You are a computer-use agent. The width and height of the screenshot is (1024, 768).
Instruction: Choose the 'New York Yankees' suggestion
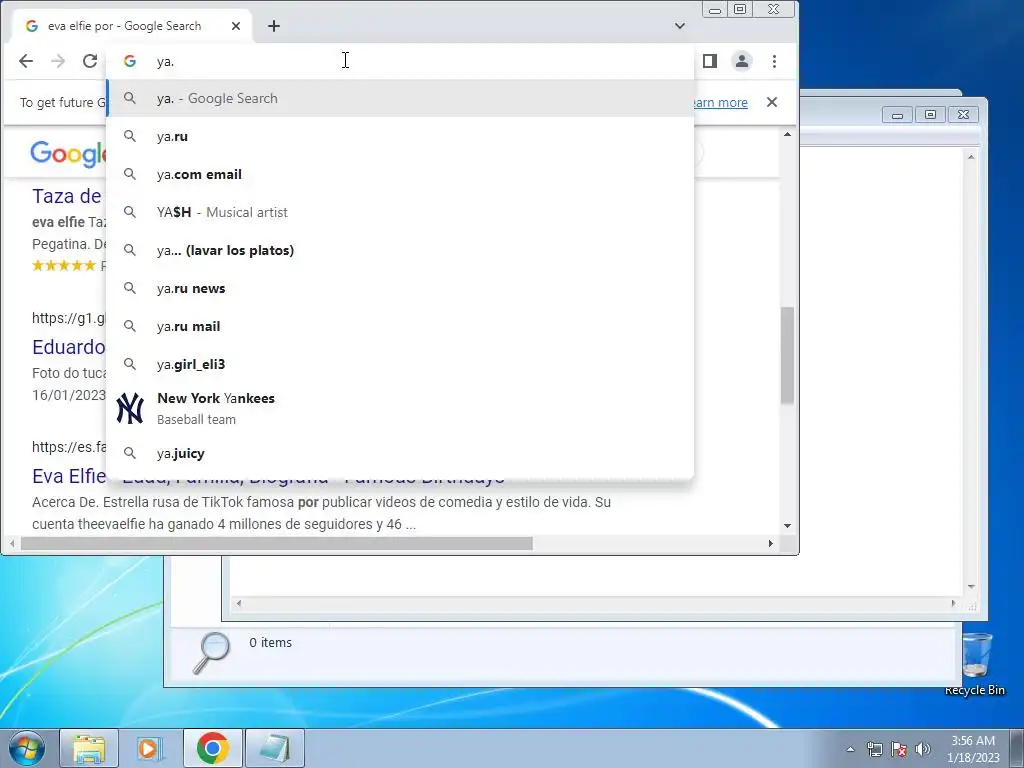(x=400, y=409)
